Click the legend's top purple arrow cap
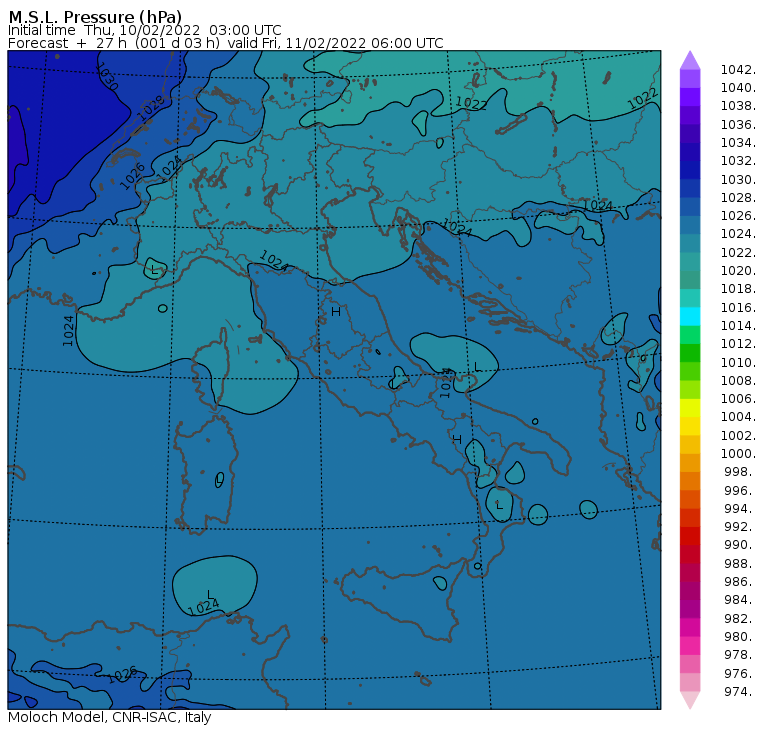Screen dimensions: 760x731 tap(690, 60)
